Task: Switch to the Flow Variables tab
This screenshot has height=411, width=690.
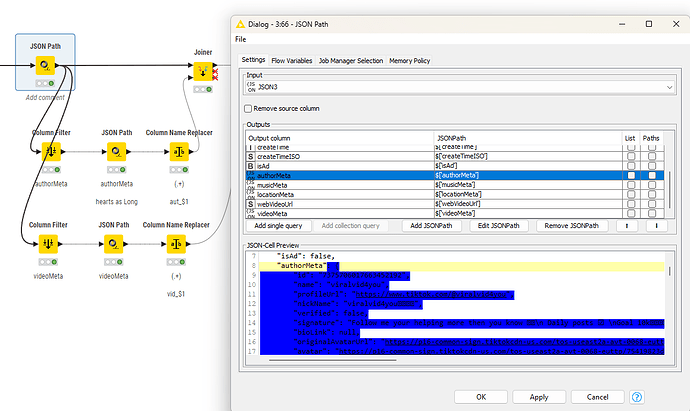Action: [292, 61]
